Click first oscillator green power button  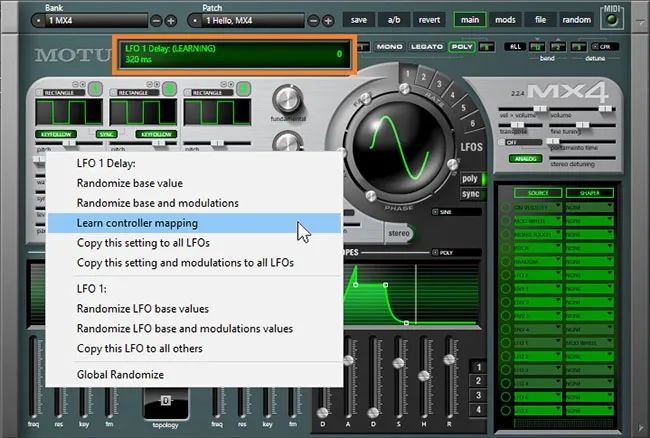pos(95,89)
